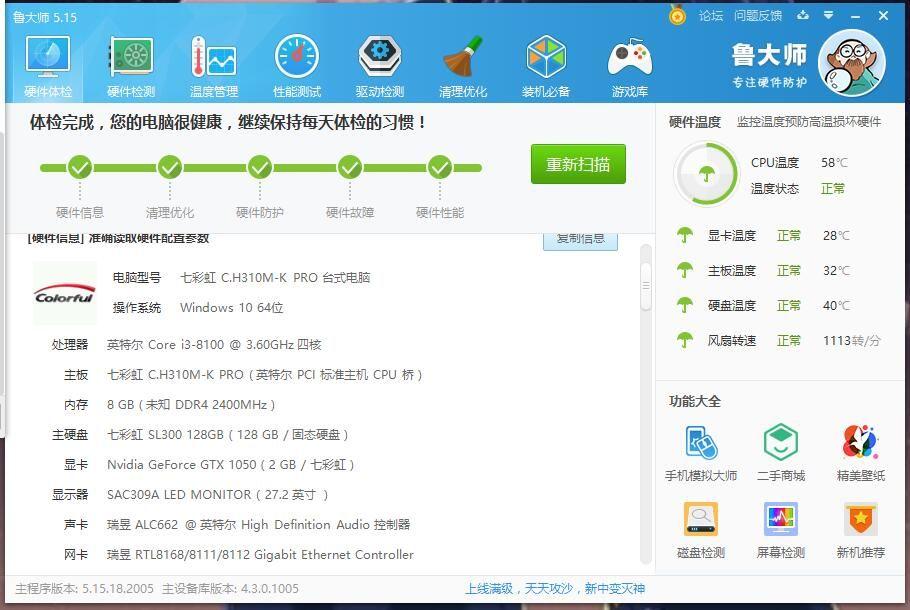Screen dimensions: 910x610
Task: Click the CPU temperature circular gauge
Action: [706, 174]
